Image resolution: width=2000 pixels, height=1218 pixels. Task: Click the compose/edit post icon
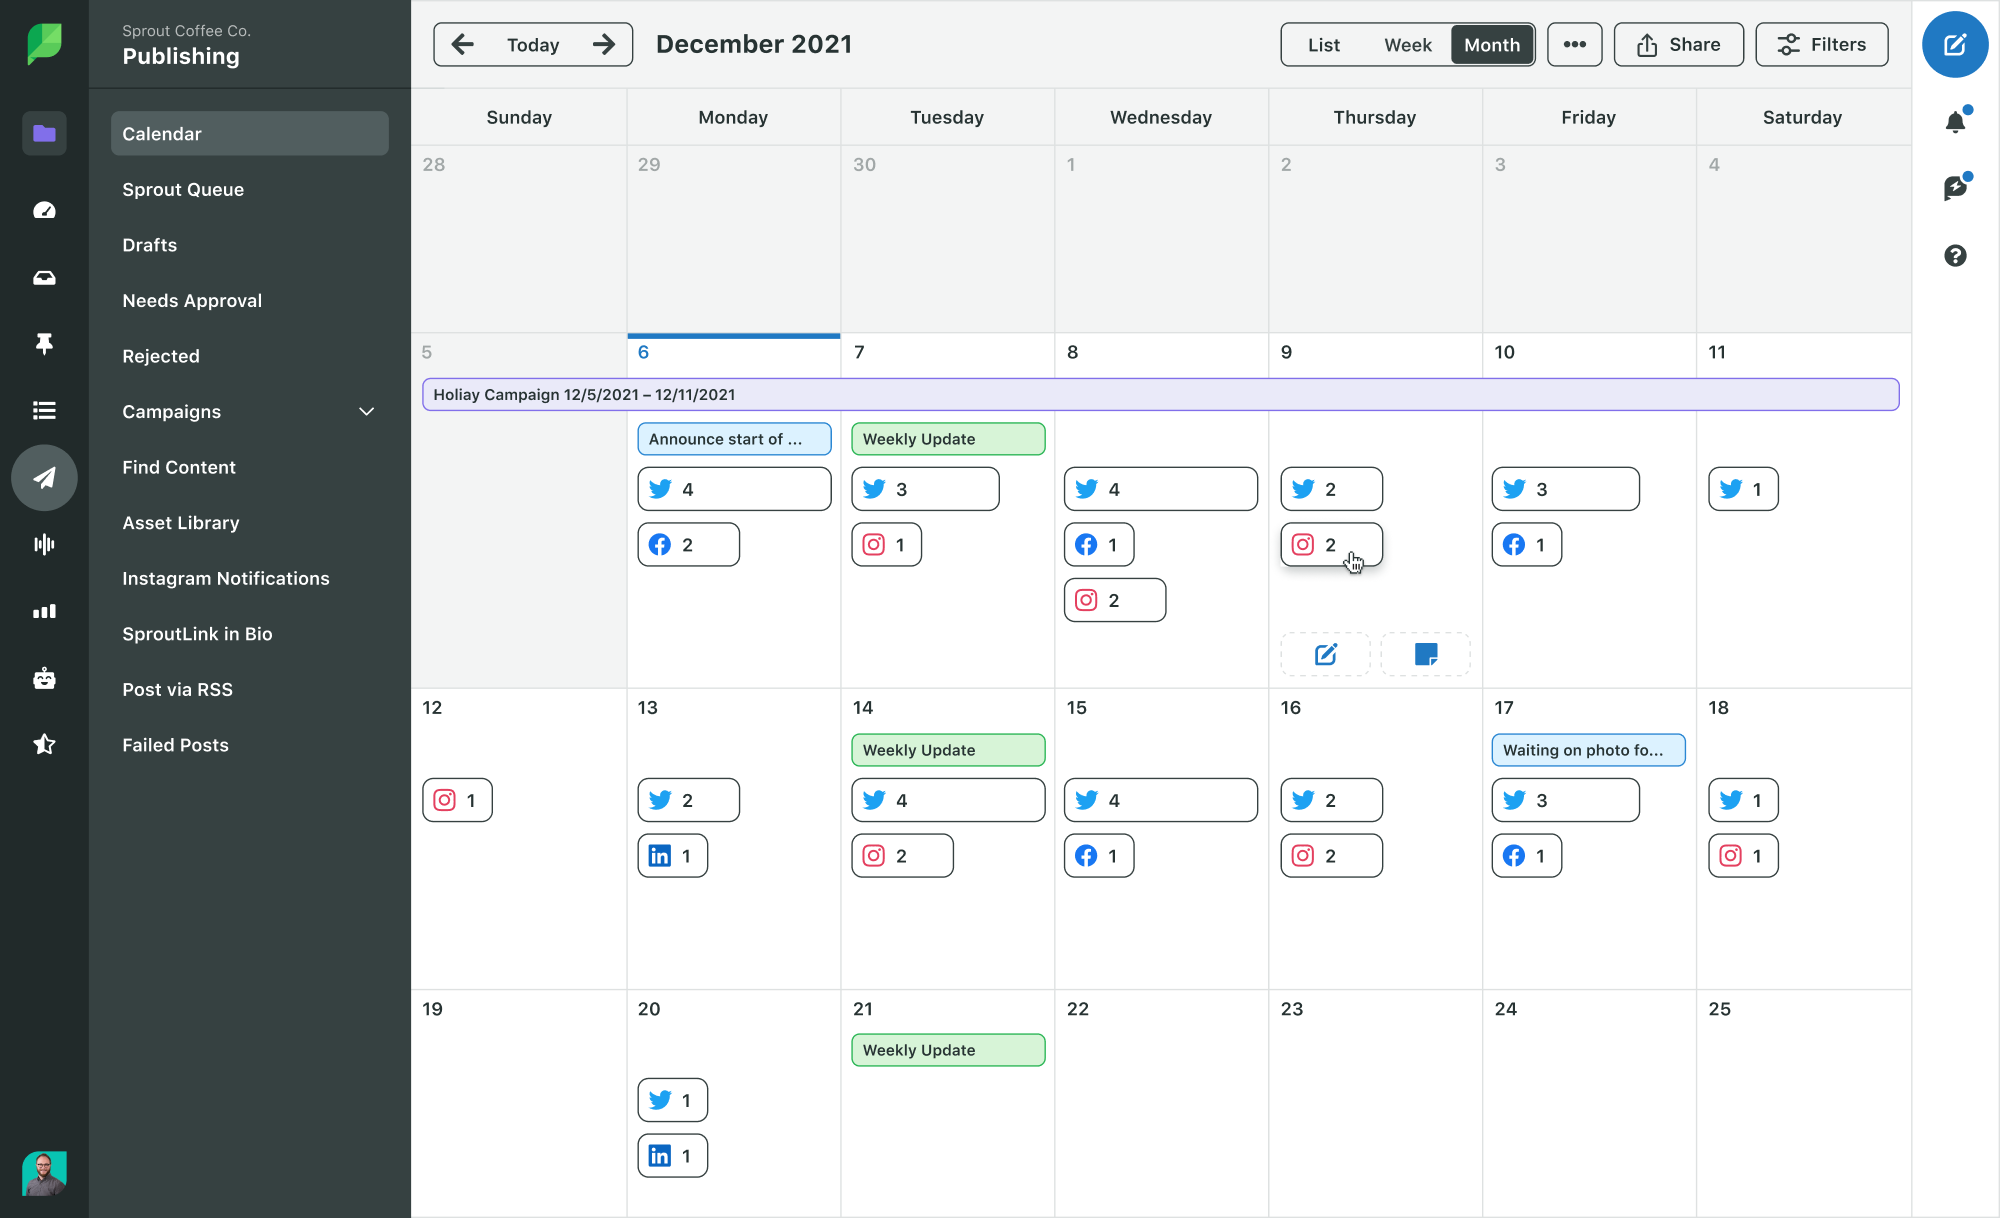pos(1954,44)
